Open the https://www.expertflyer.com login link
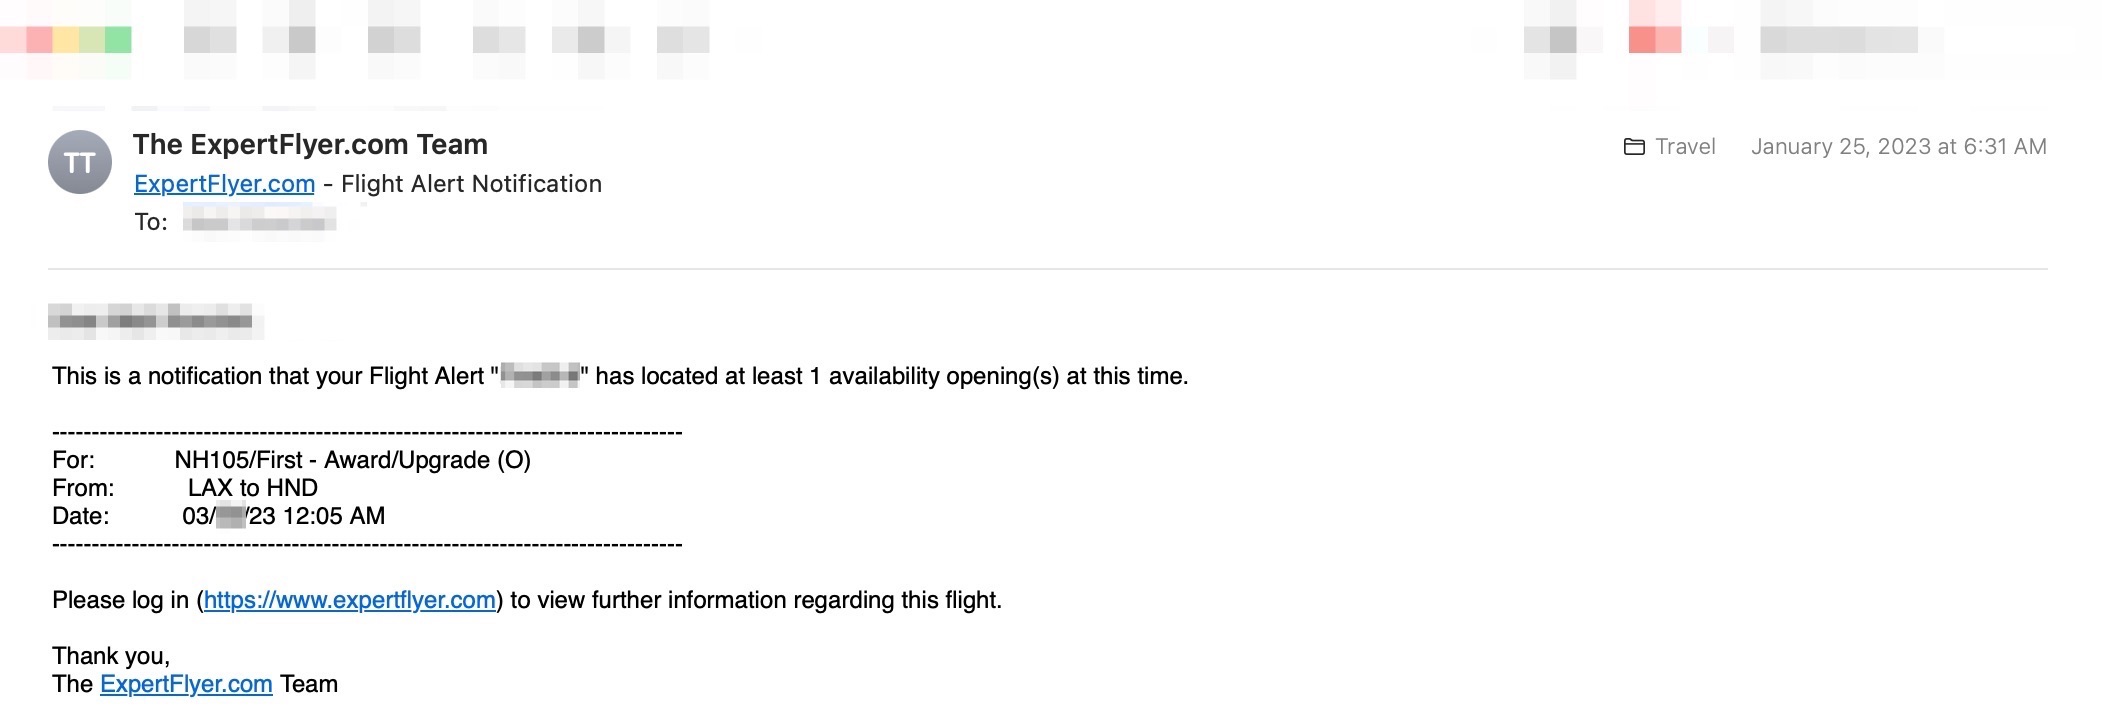This screenshot has width=2102, height=716. click(x=350, y=600)
